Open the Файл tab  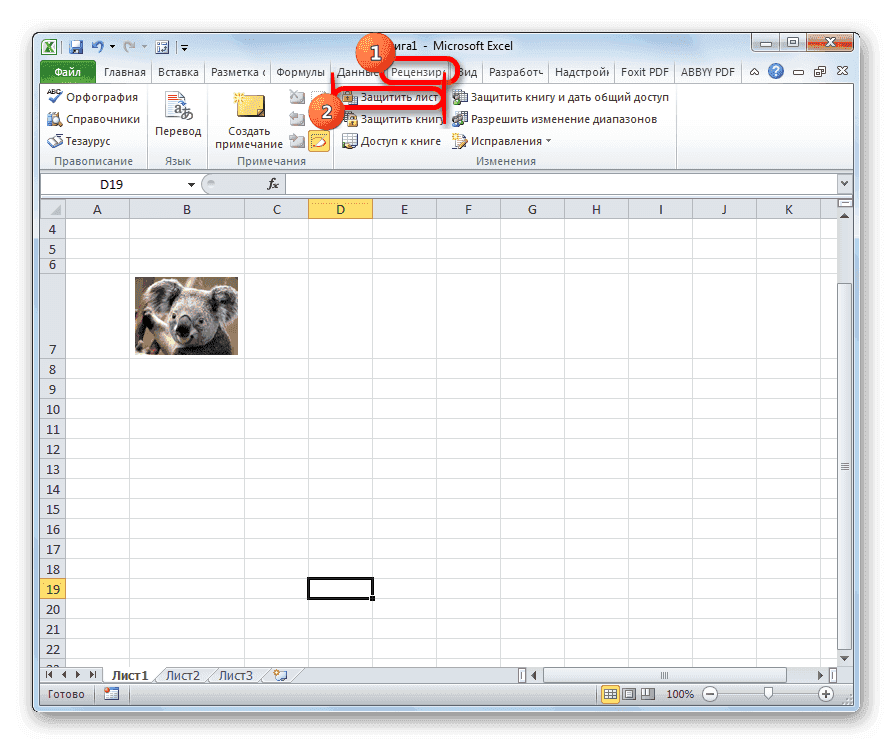(x=66, y=72)
